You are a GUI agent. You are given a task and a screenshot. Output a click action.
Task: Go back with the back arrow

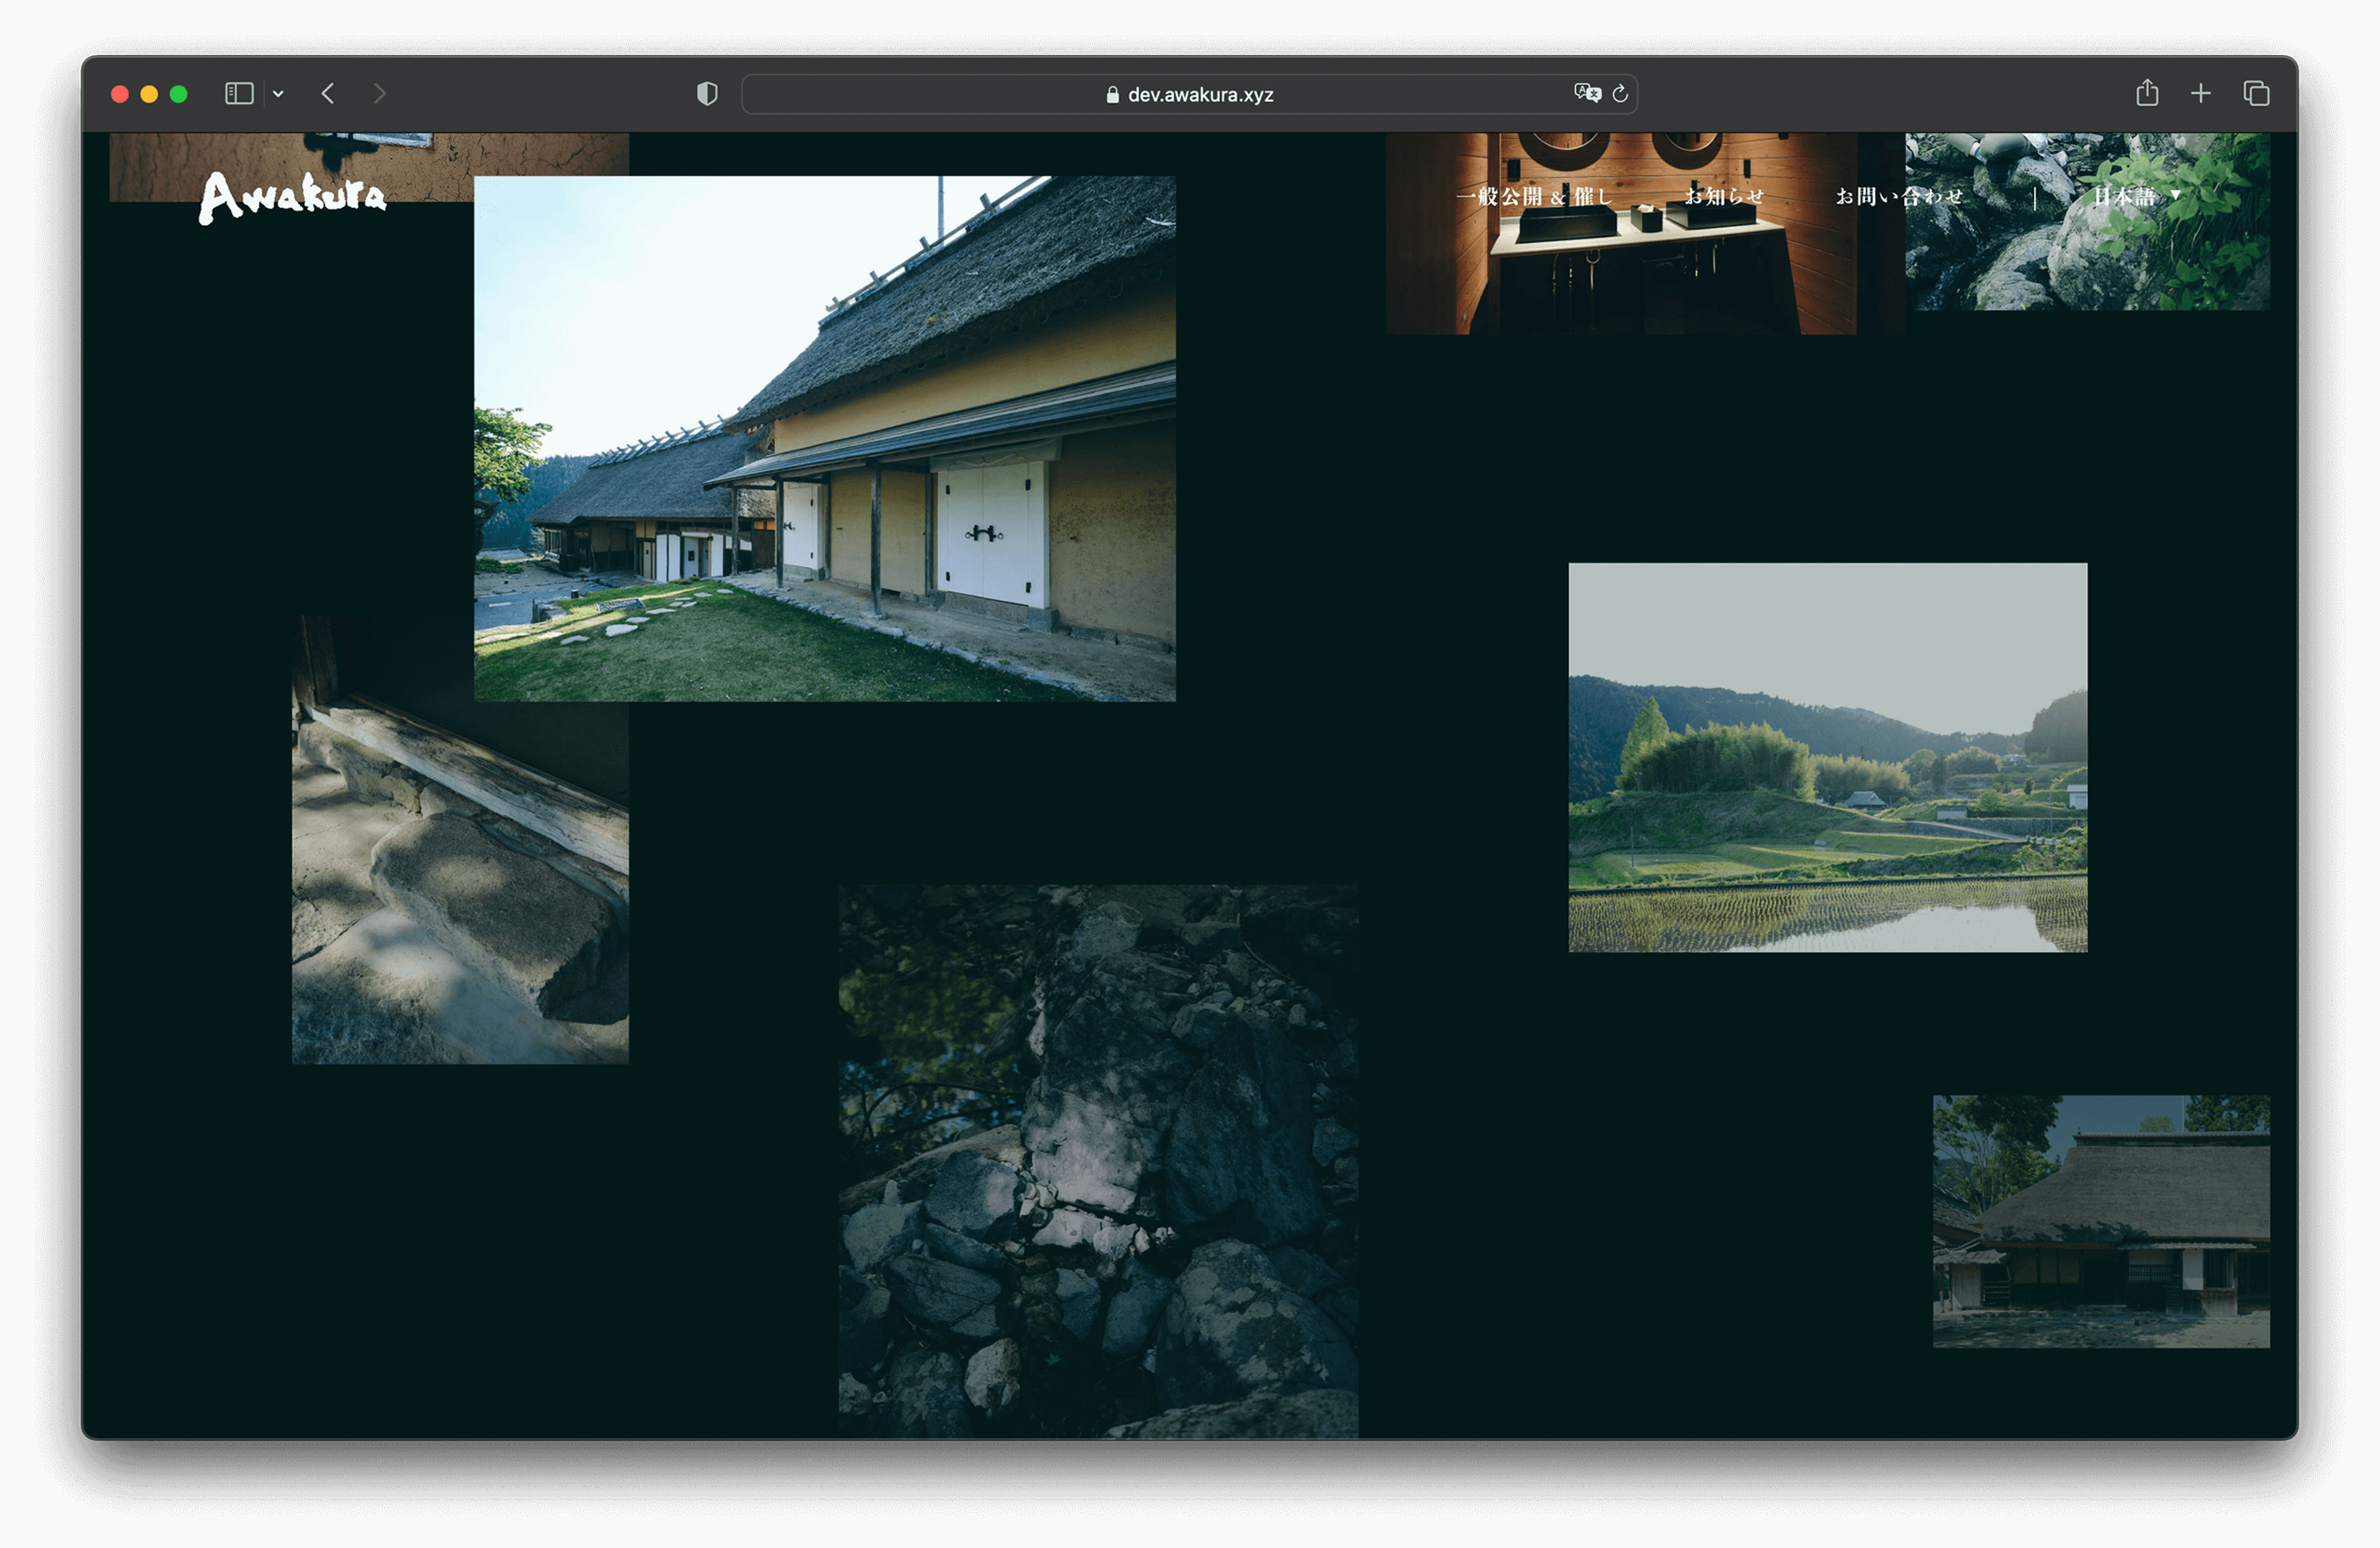tap(328, 94)
